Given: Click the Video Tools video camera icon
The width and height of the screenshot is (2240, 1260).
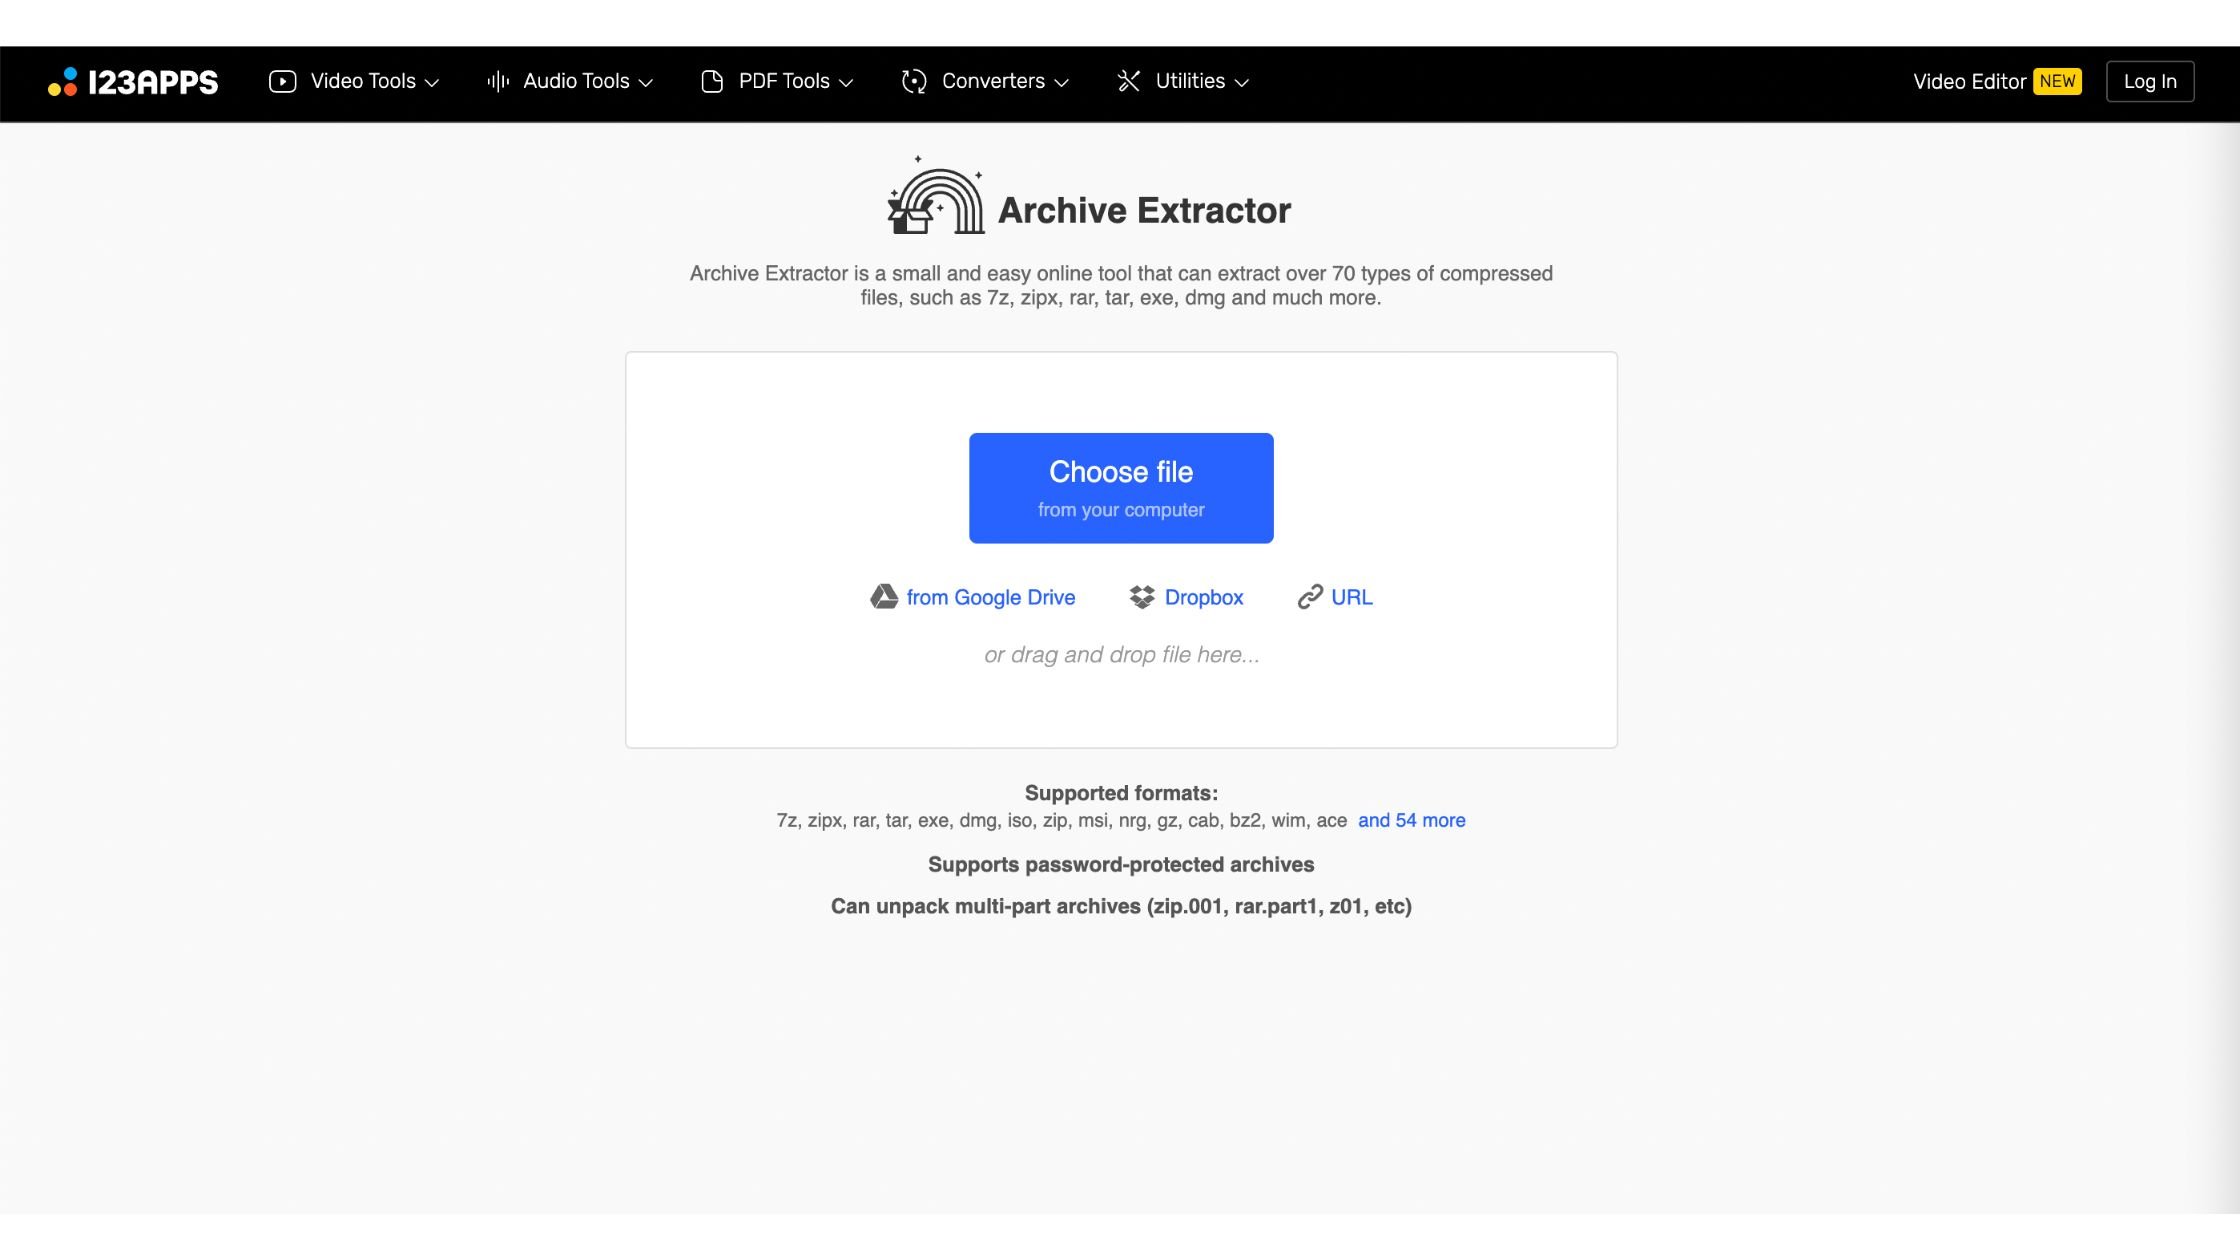Looking at the screenshot, I should point(282,80).
